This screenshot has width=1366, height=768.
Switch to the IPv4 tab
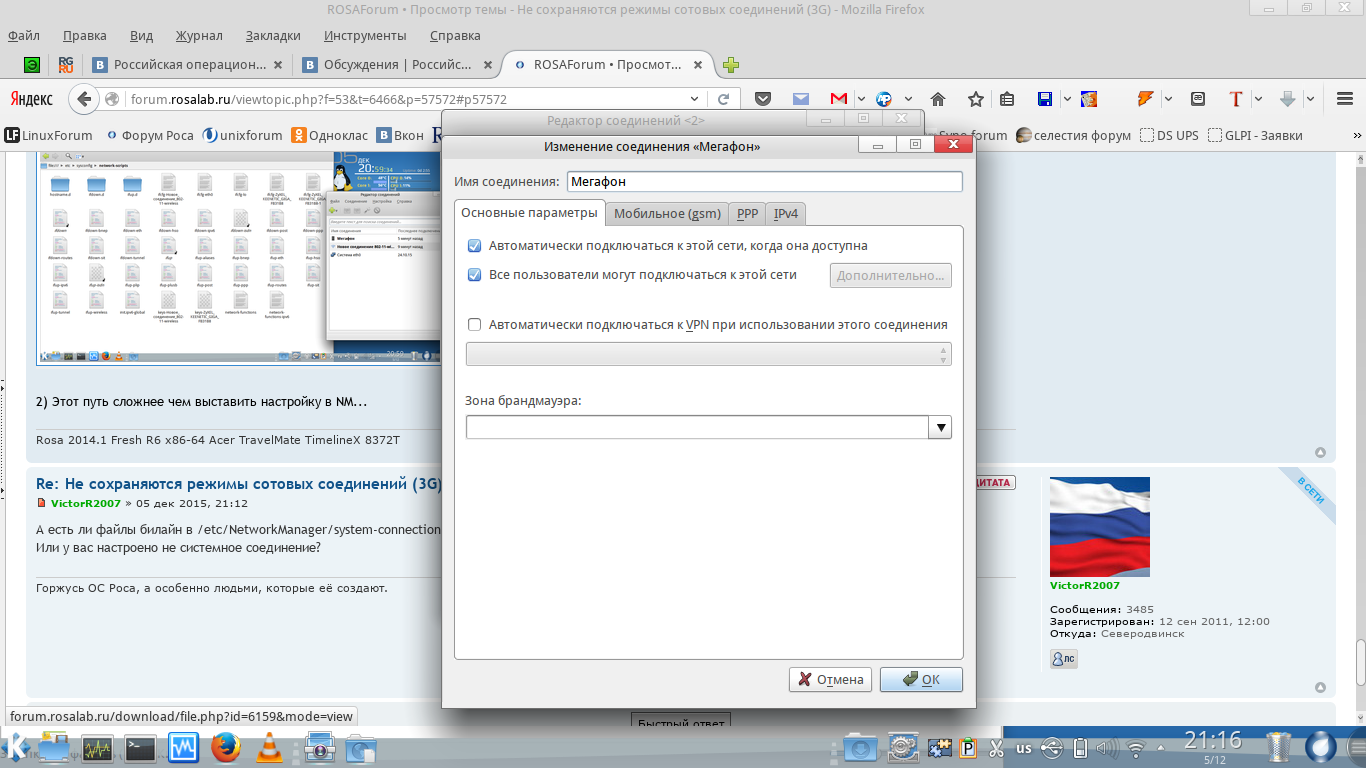pos(786,213)
